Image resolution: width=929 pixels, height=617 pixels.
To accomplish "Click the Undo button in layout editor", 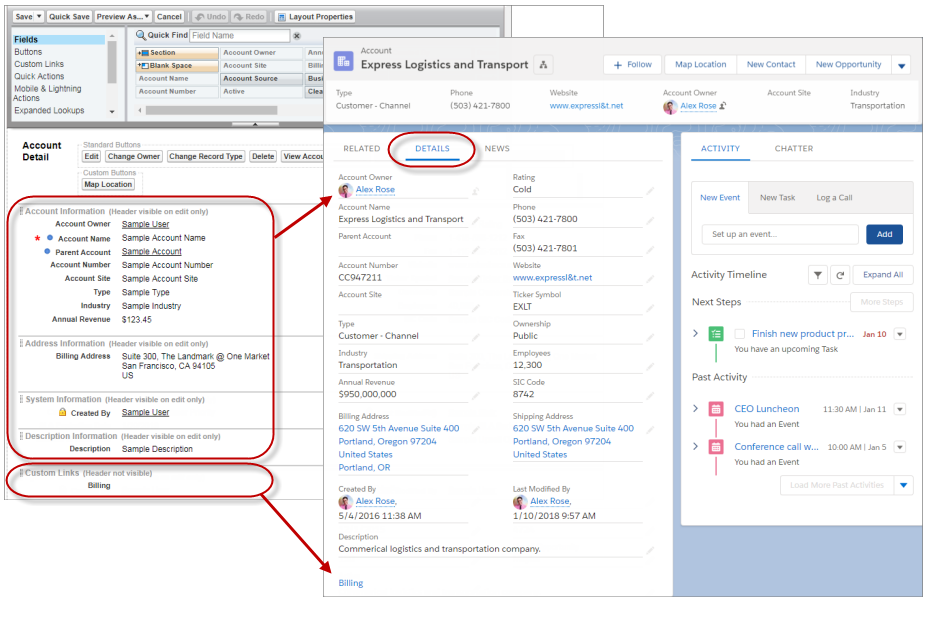I will (x=211, y=17).
